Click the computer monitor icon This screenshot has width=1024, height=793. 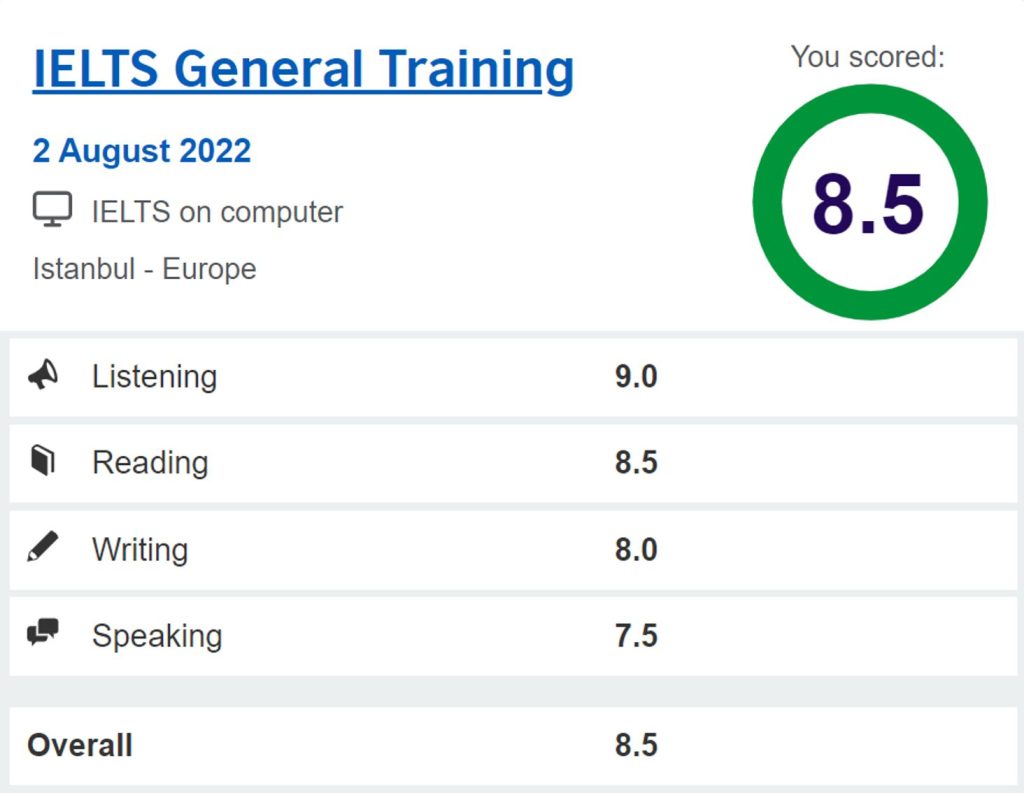pyautogui.click(x=52, y=209)
